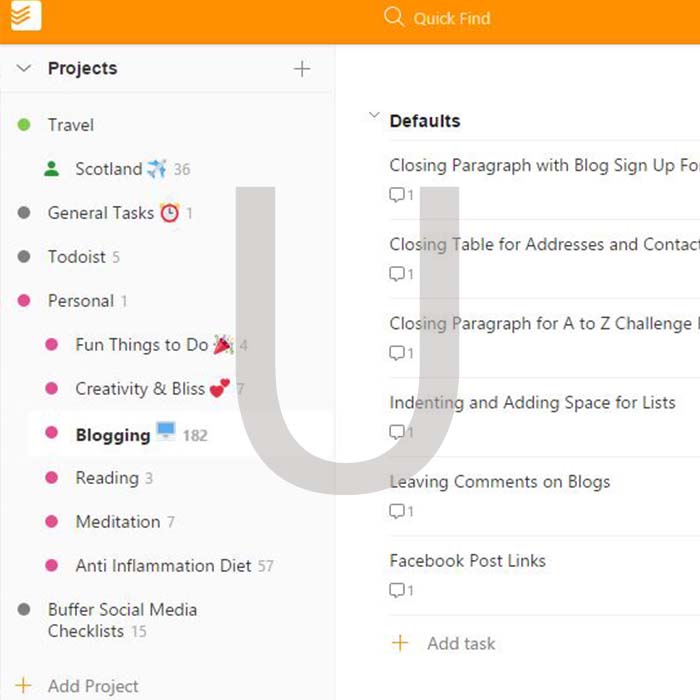Open the Indenting and Adding Space for Lists task
This screenshot has height=700, width=700.
coord(532,403)
